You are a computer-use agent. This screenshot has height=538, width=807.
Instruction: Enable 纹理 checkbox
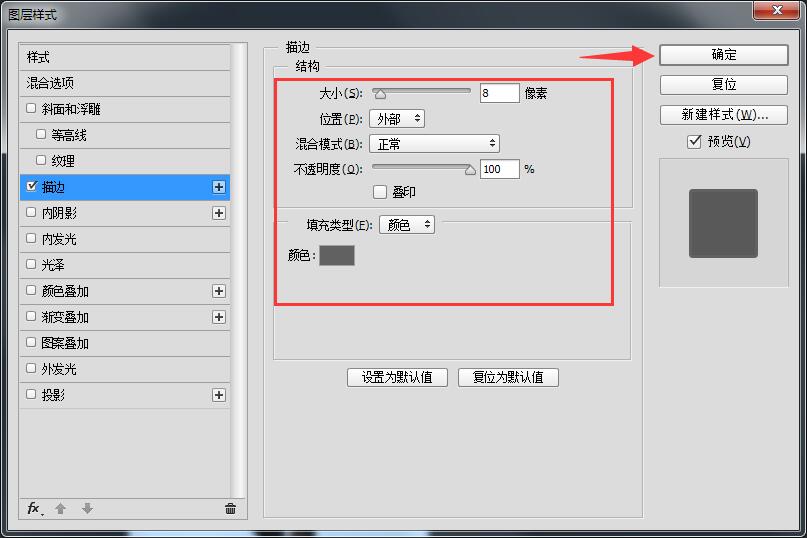pos(41,160)
